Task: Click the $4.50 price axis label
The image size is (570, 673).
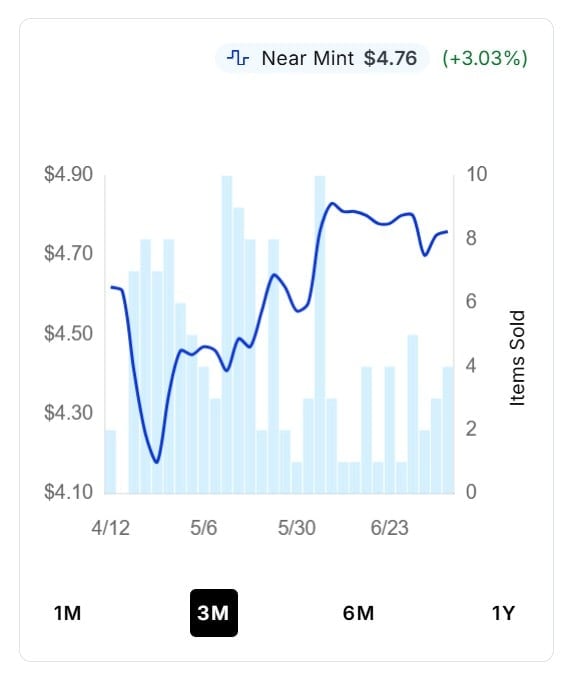Action: [68, 333]
